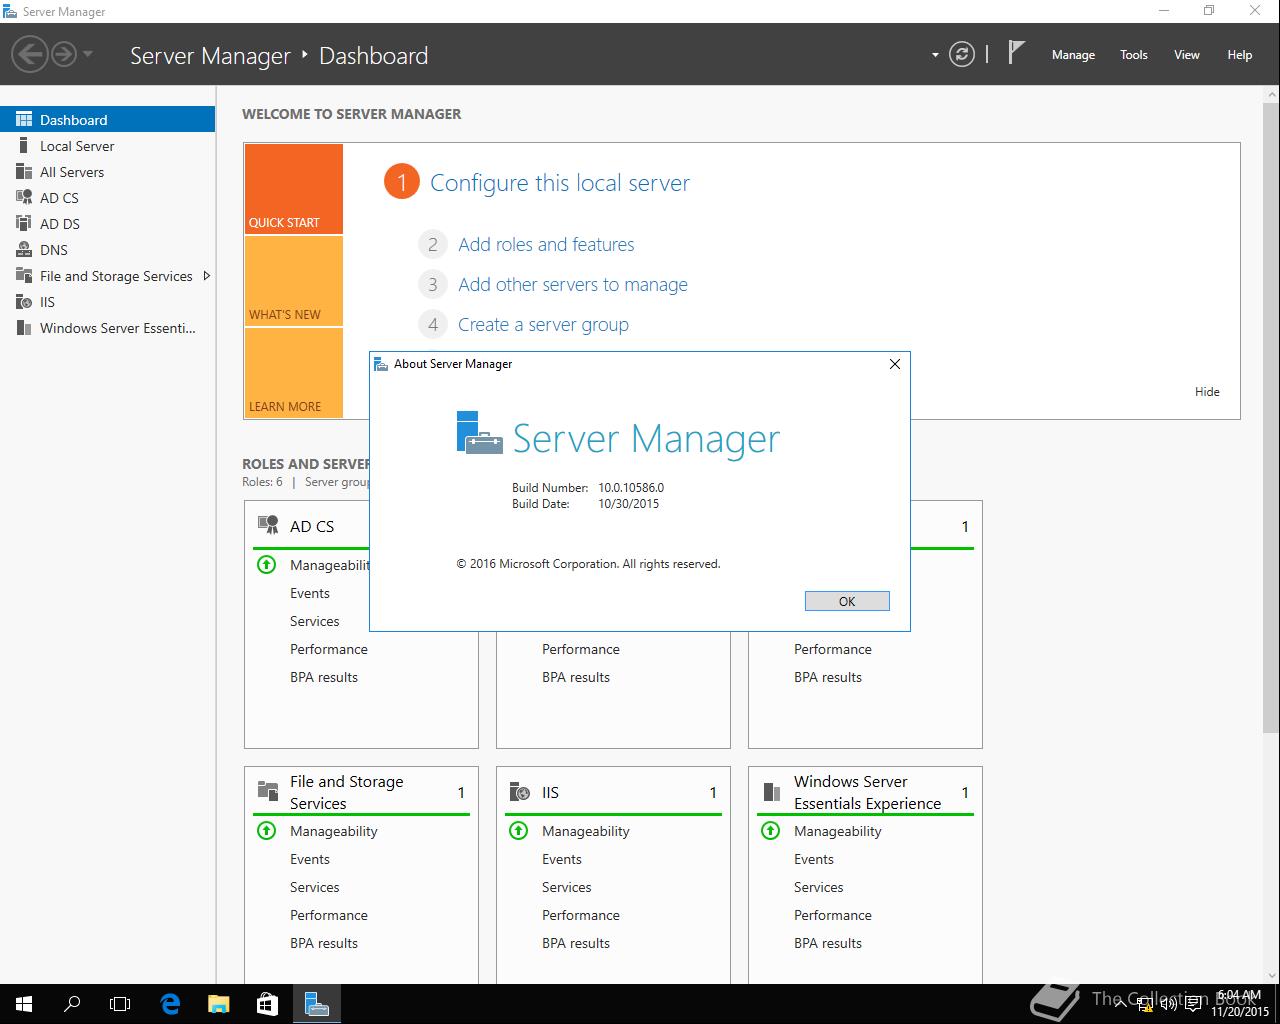Click Performance in the IIS tile
The image size is (1280, 1024).
point(581,915)
